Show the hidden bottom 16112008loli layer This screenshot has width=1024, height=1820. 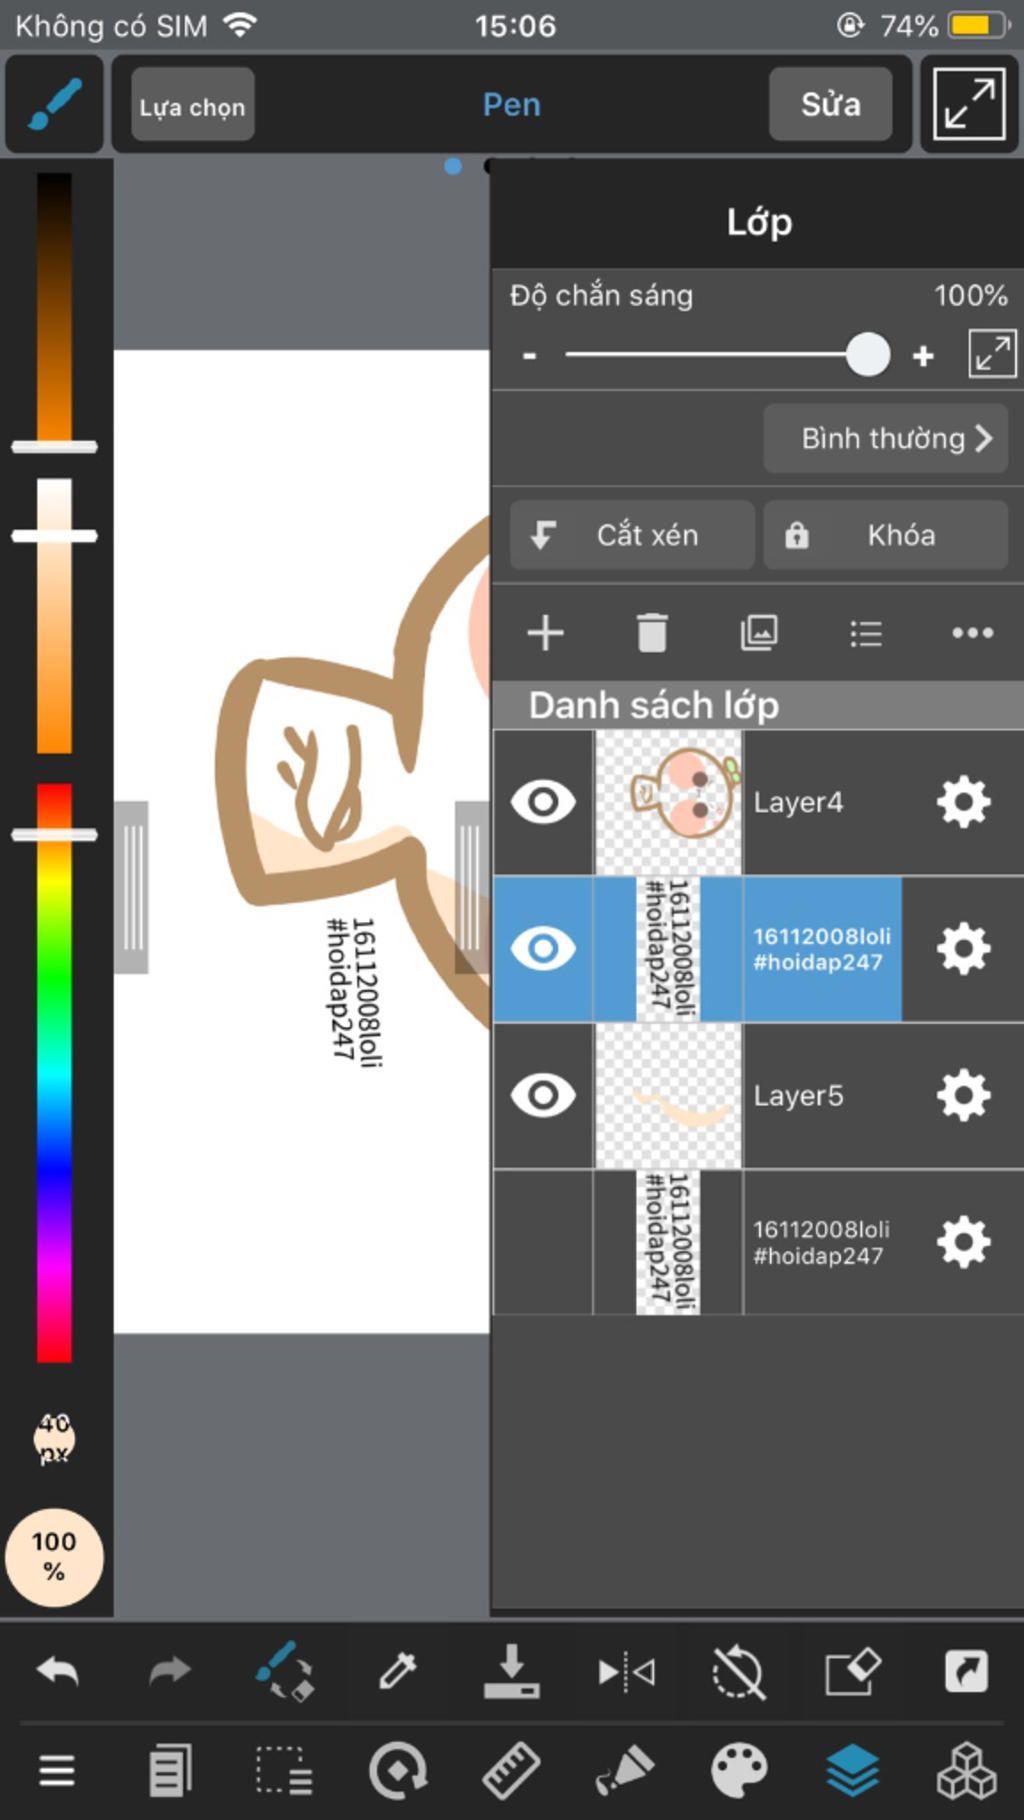(543, 1242)
